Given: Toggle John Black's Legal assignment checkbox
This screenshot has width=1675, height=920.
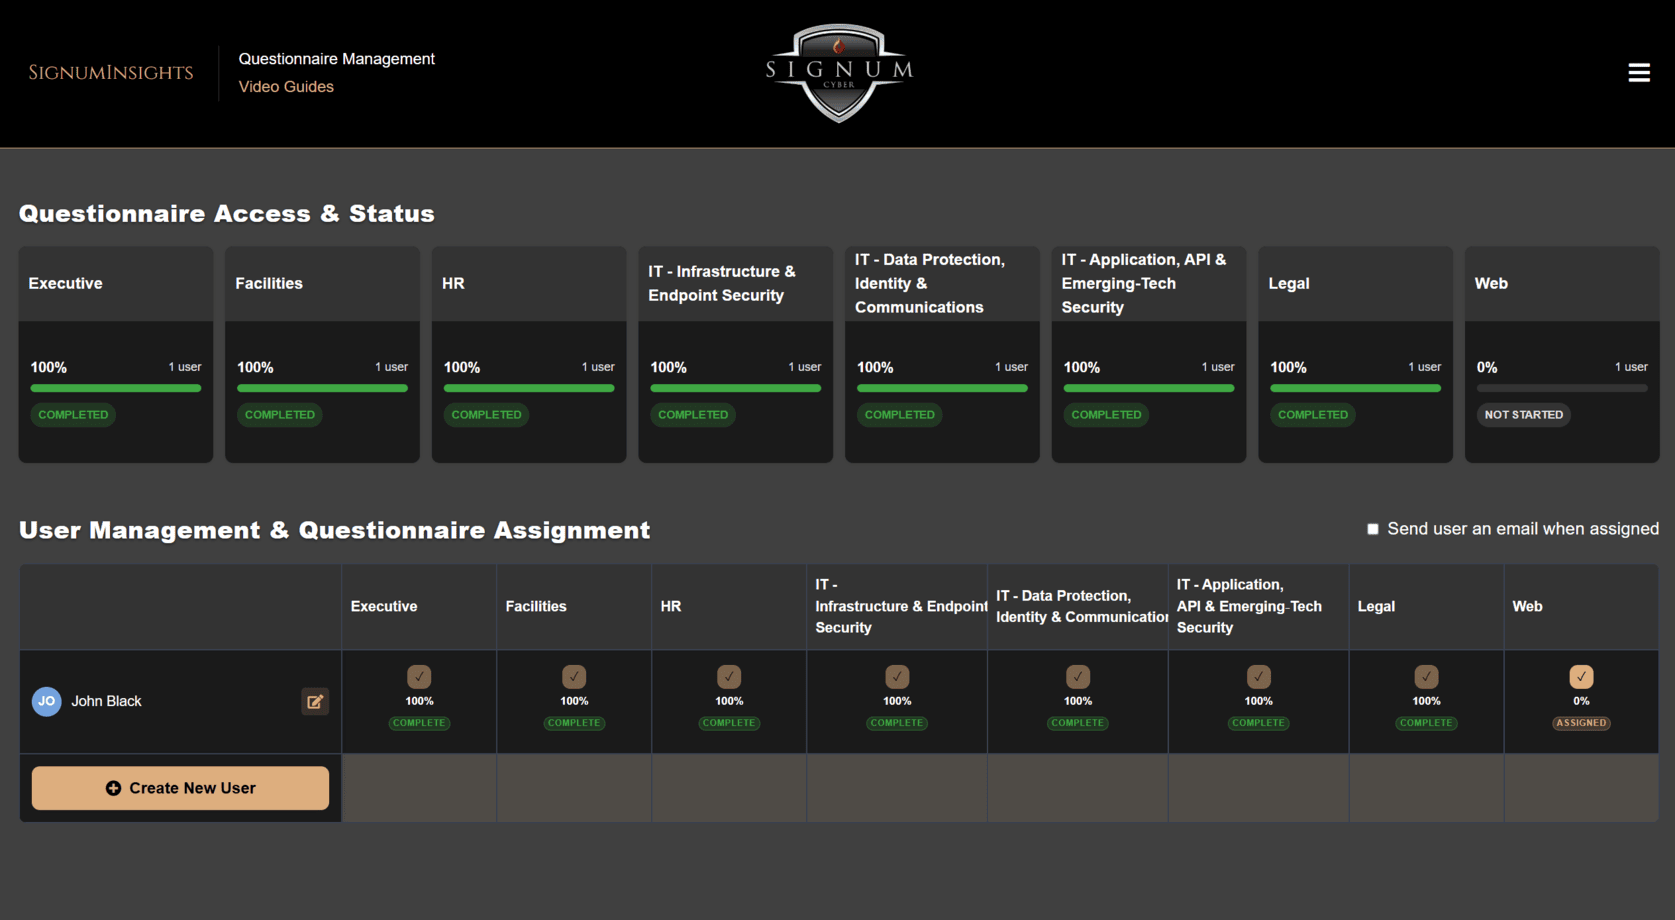Looking at the screenshot, I should click(x=1426, y=677).
